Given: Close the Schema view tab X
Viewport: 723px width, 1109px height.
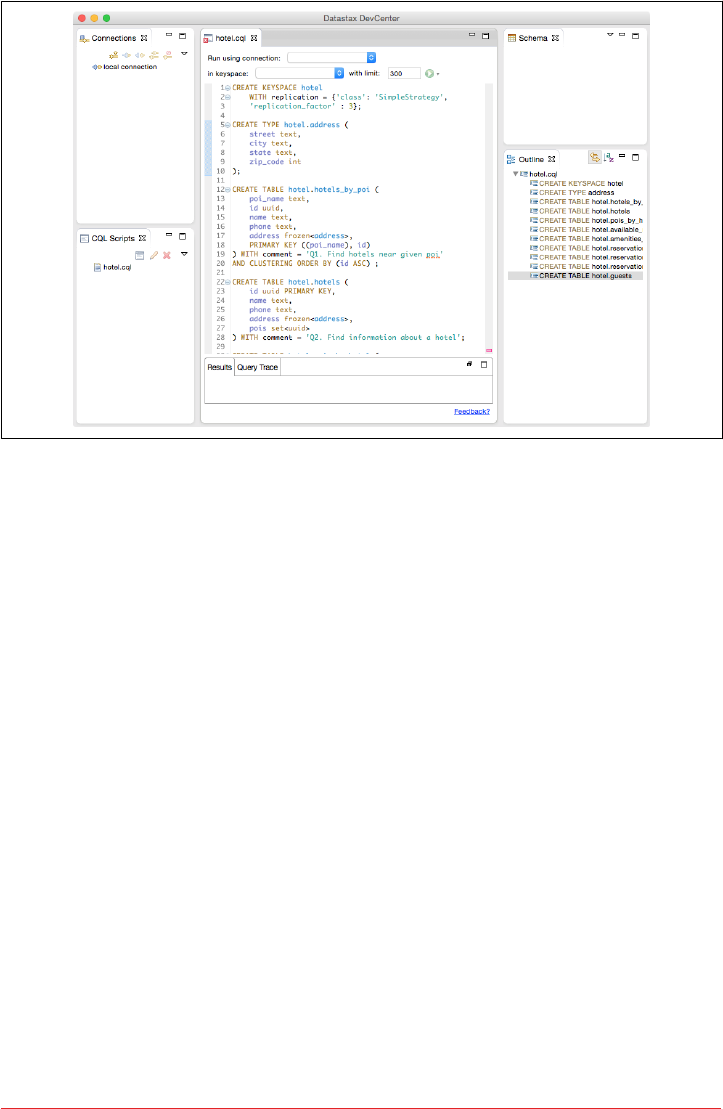Looking at the screenshot, I should coord(555,38).
